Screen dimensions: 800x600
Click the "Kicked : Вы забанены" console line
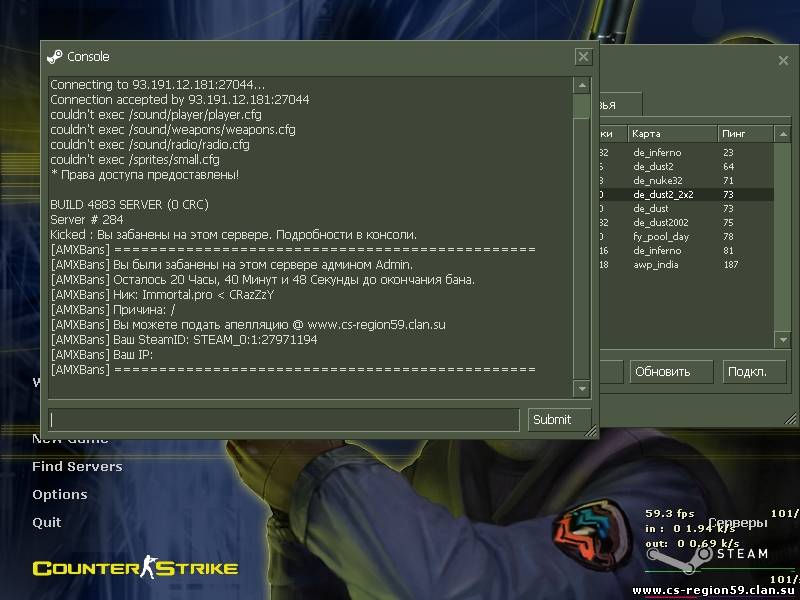pos(233,235)
